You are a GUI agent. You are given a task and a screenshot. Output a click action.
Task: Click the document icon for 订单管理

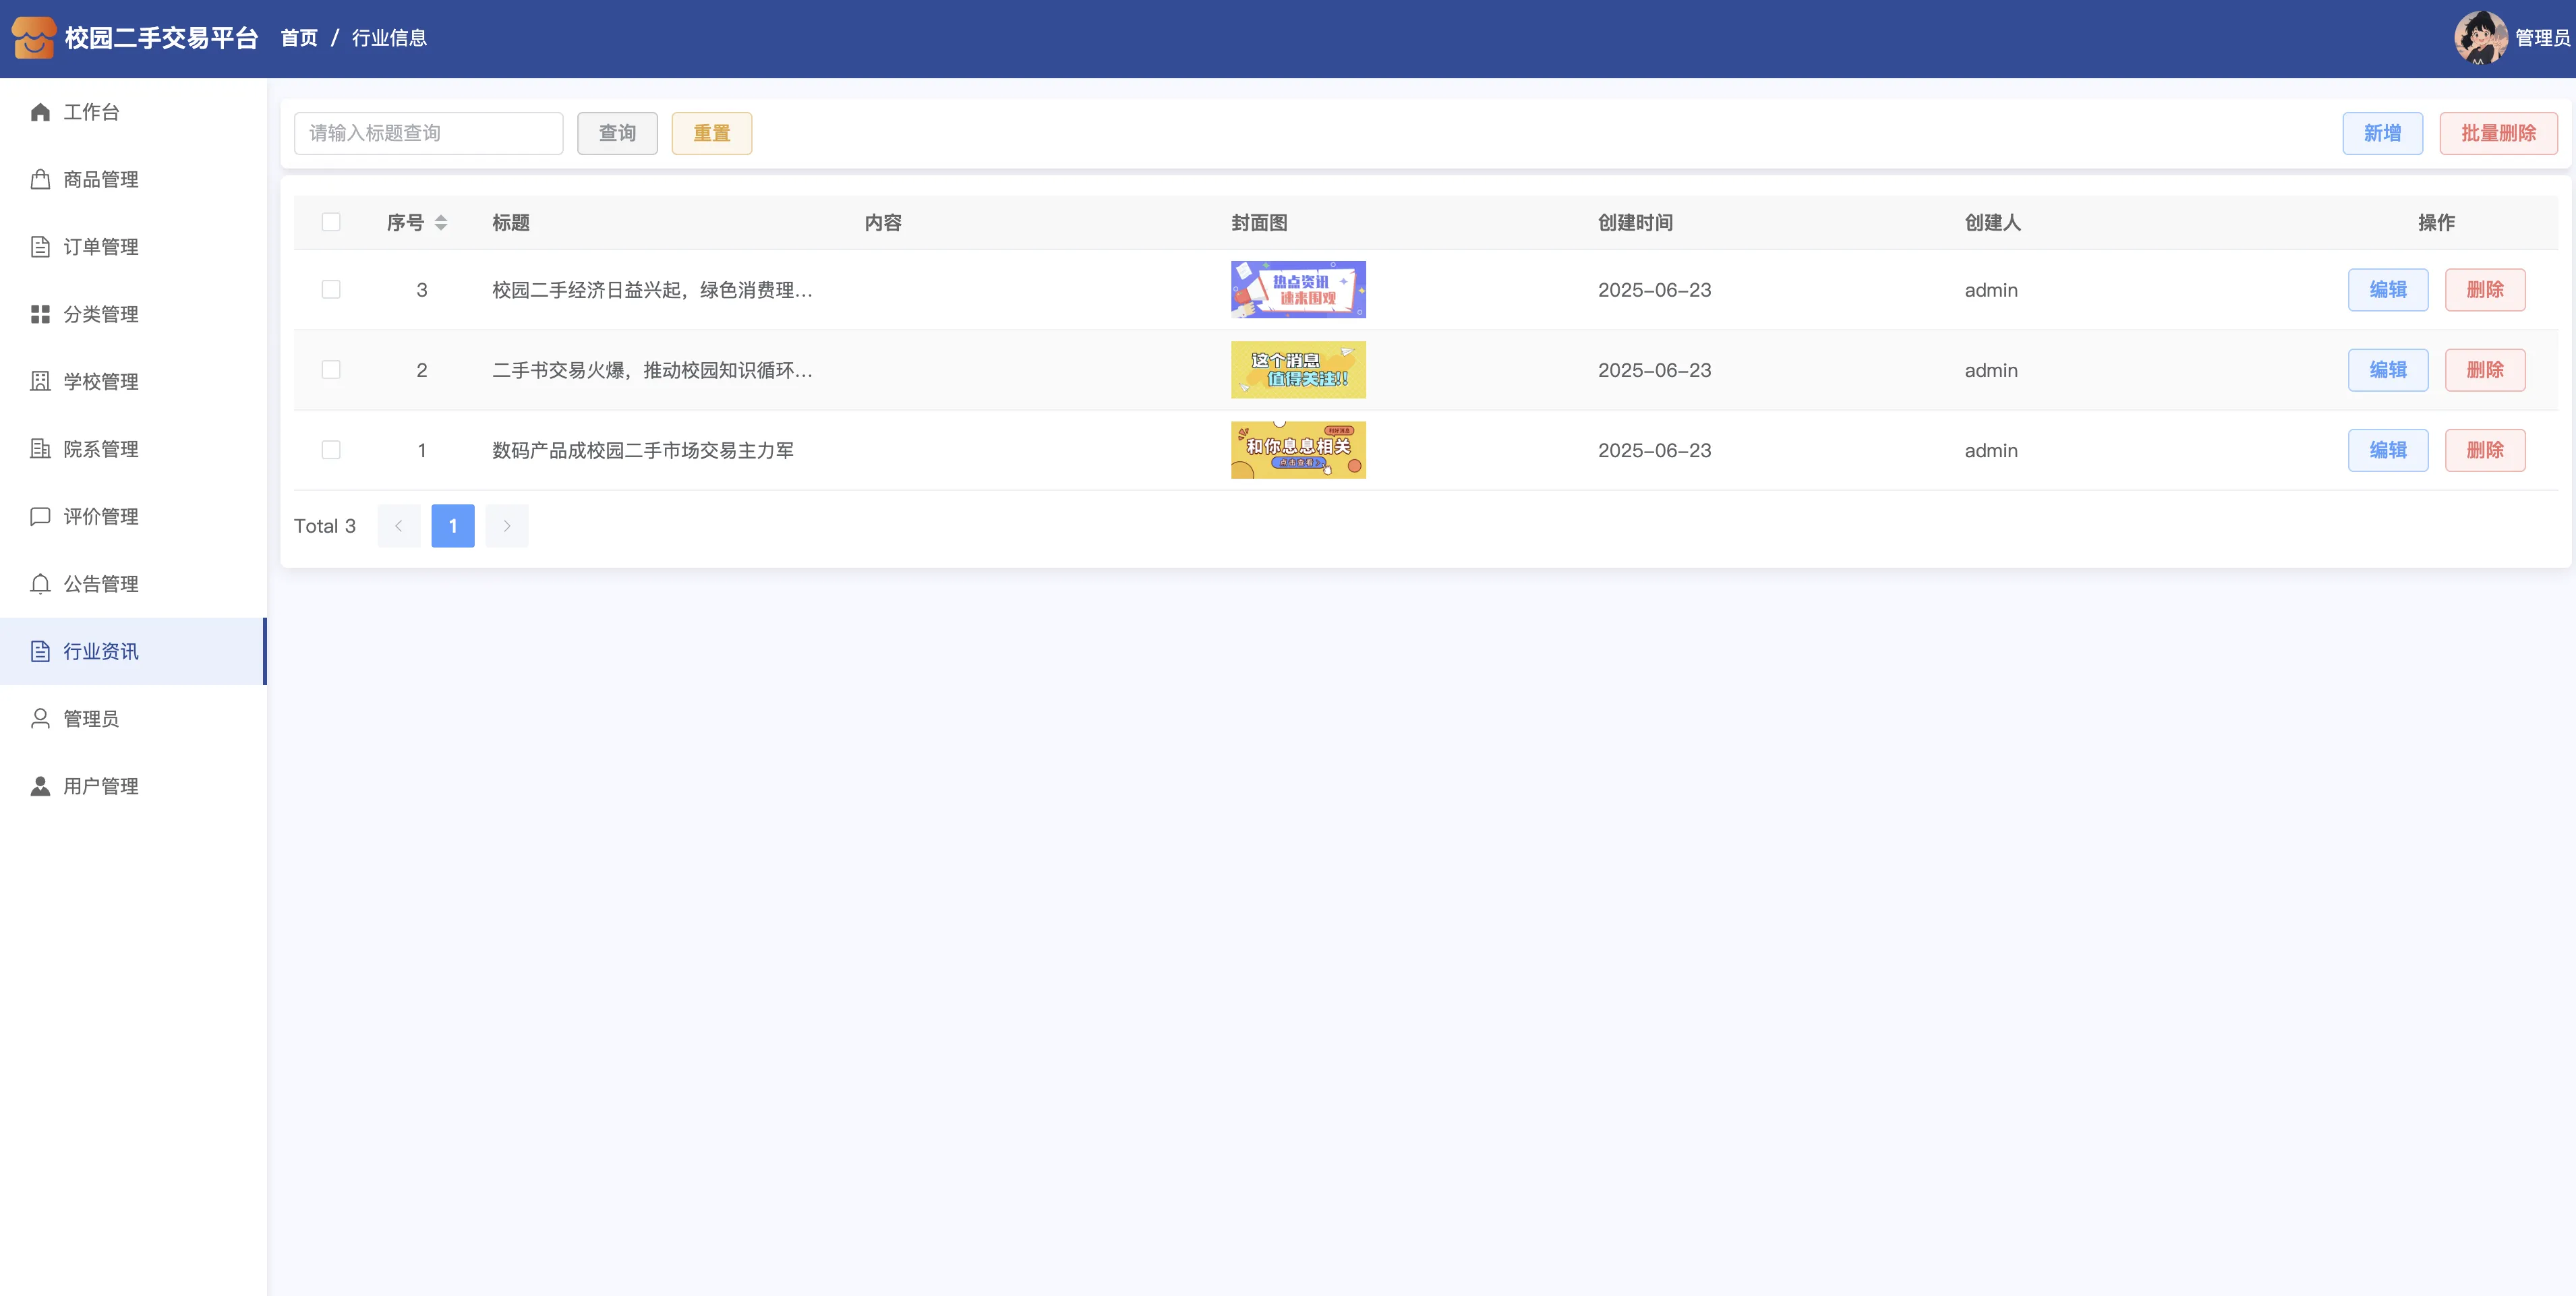pos(40,247)
